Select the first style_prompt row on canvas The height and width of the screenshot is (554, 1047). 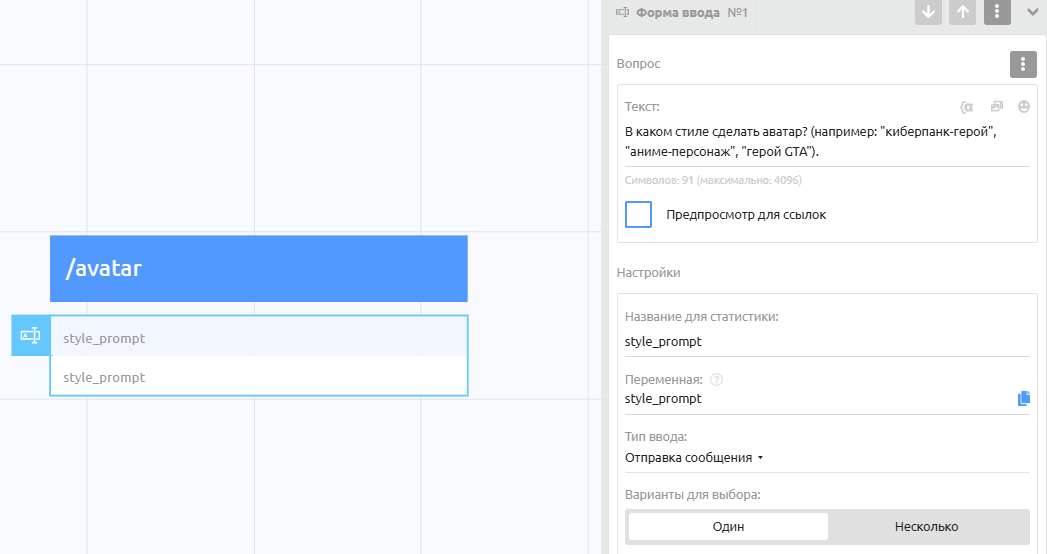258,338
